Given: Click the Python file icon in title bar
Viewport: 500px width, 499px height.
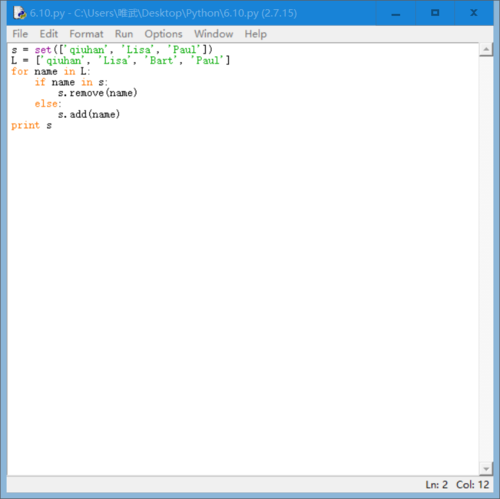Looking at the screenshot, I should point(20,13).
